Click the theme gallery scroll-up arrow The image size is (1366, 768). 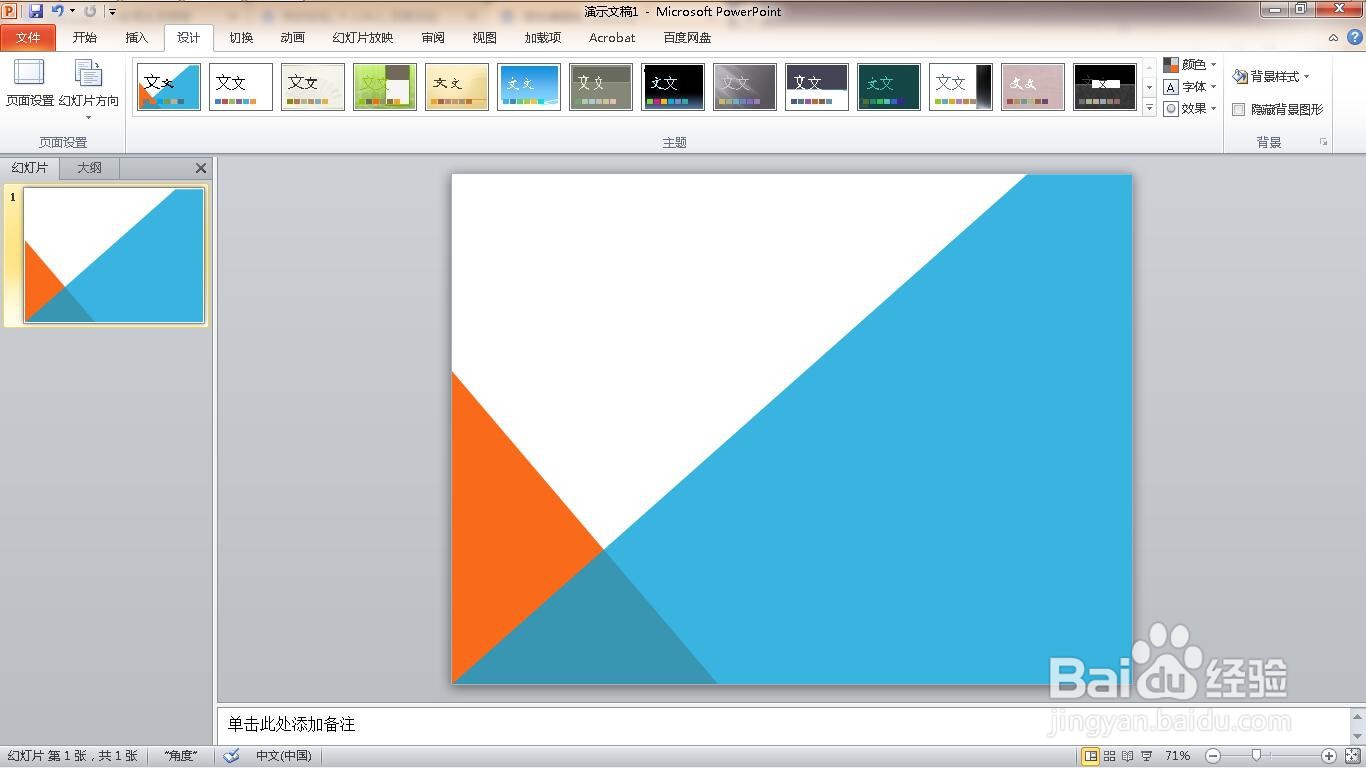(x=1149, y=68)
